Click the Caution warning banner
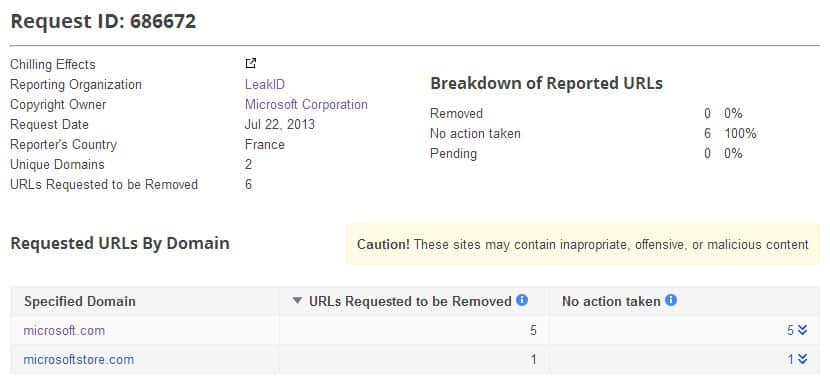The image size is (830, 381). pos(583,244)
